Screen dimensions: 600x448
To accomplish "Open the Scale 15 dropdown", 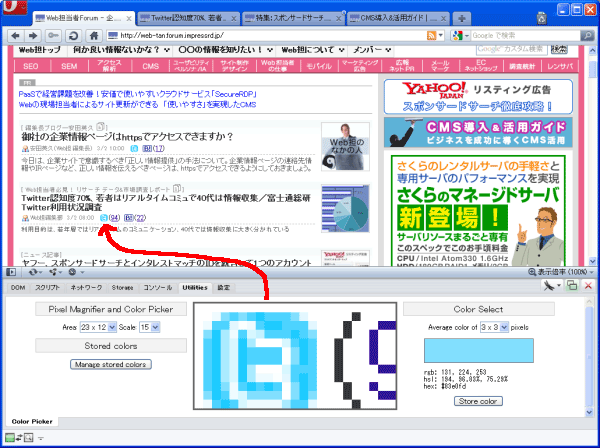I will pyautogui.click(x=150, y=327).
